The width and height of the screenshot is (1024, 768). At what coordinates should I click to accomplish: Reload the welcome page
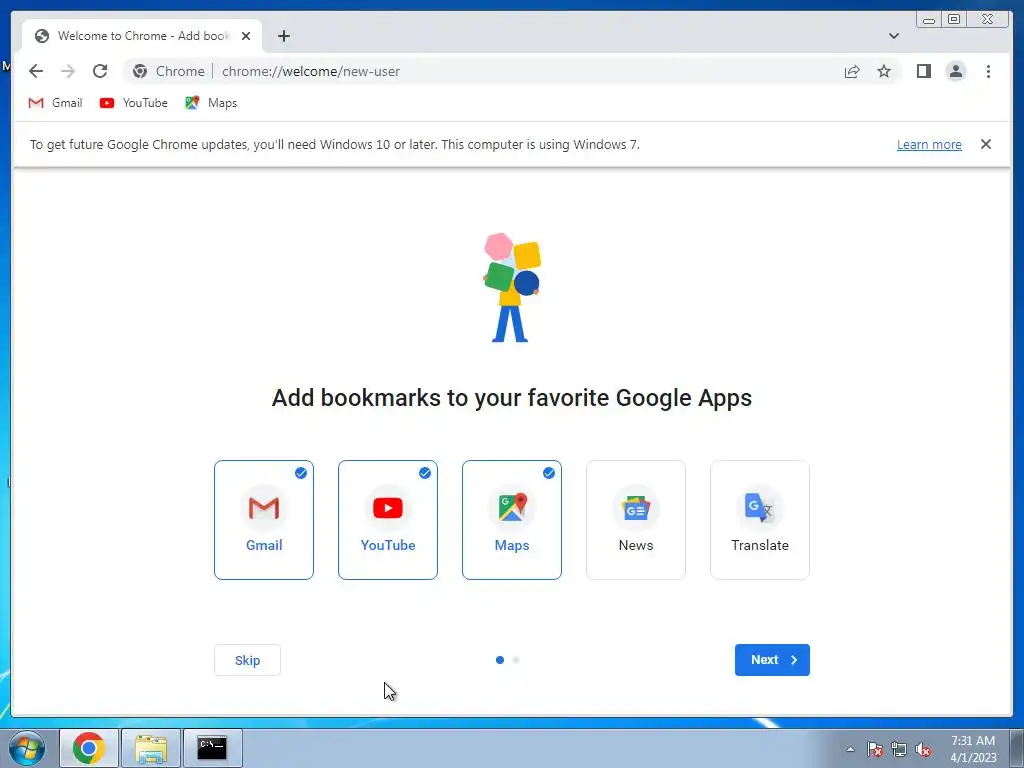pyautogui.click(x=100, y=71)
